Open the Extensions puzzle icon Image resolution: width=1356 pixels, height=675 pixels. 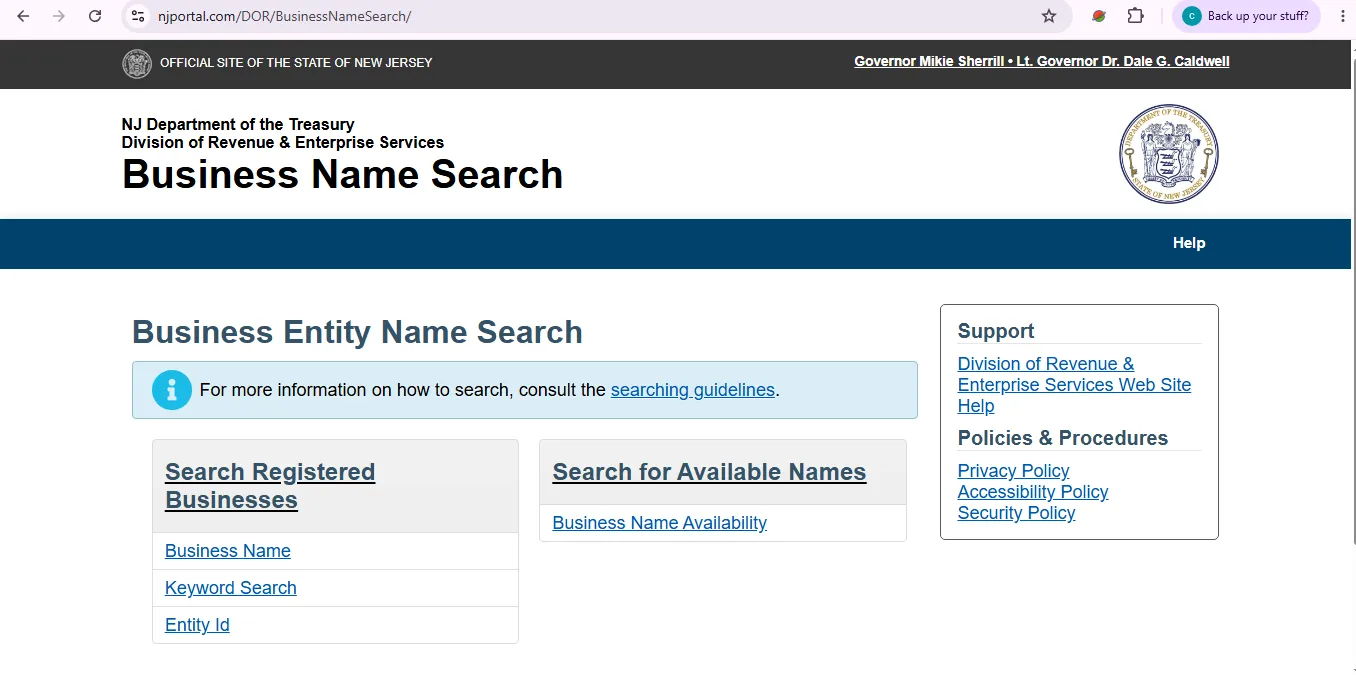point(1135,16)
